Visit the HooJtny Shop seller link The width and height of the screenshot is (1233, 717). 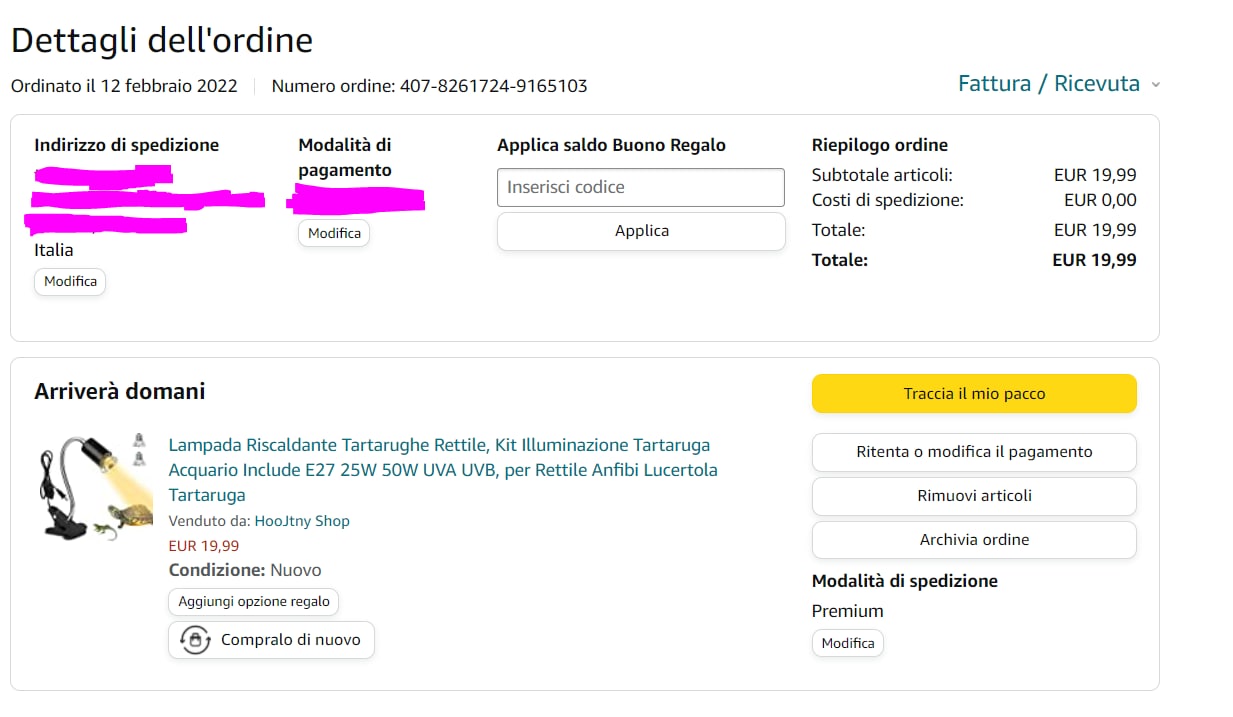tap(302, 521)
